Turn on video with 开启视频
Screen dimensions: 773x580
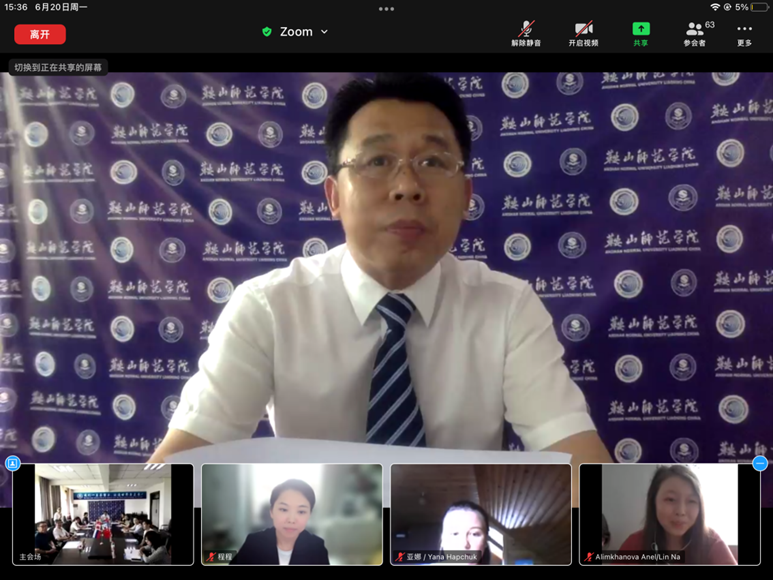[583, 33]
